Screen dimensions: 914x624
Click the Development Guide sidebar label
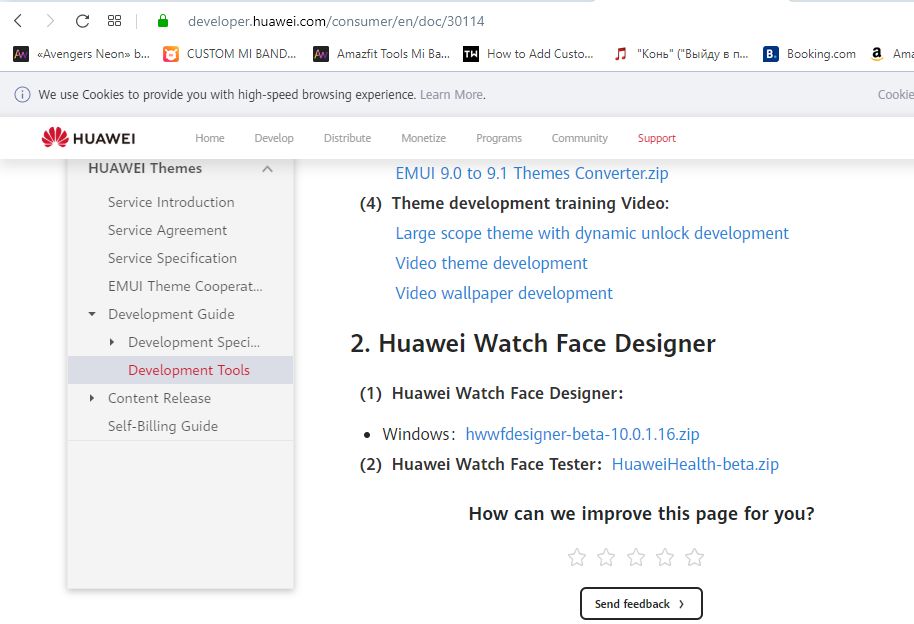pos(171,314)
